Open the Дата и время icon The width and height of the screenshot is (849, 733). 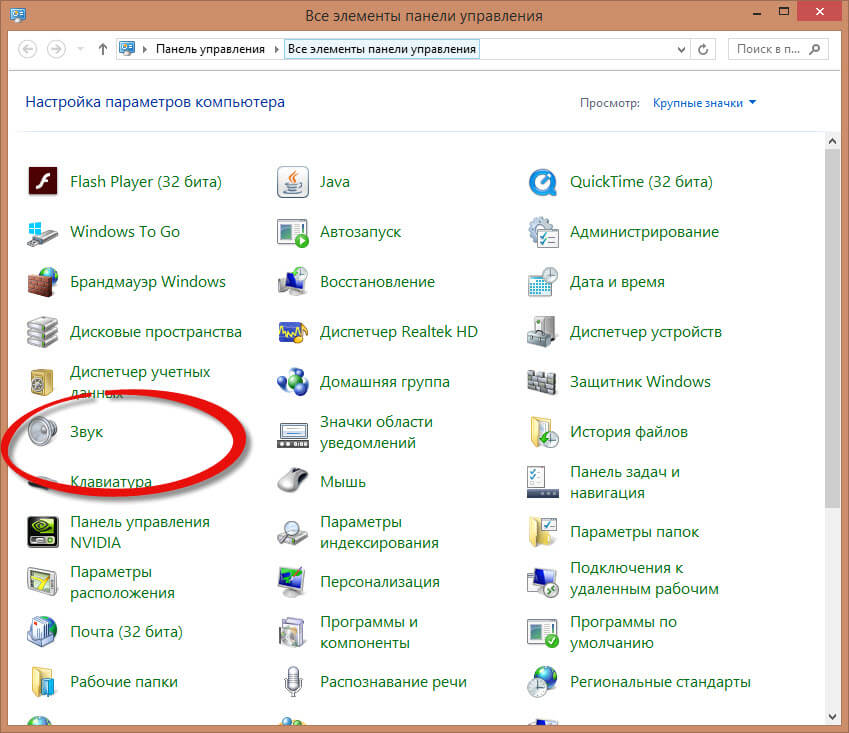coord(542,282)
